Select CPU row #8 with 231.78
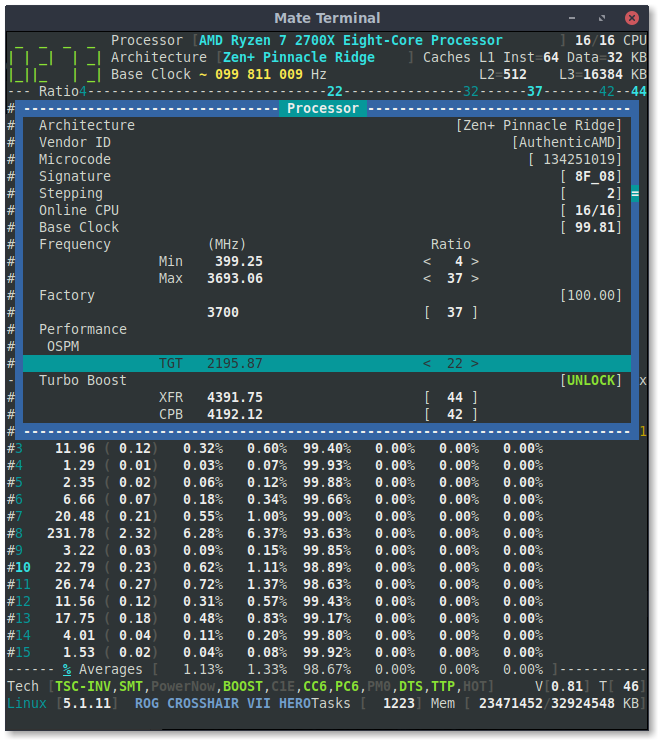Viewport: 658px width, 740px height. (x=275, y=533)
